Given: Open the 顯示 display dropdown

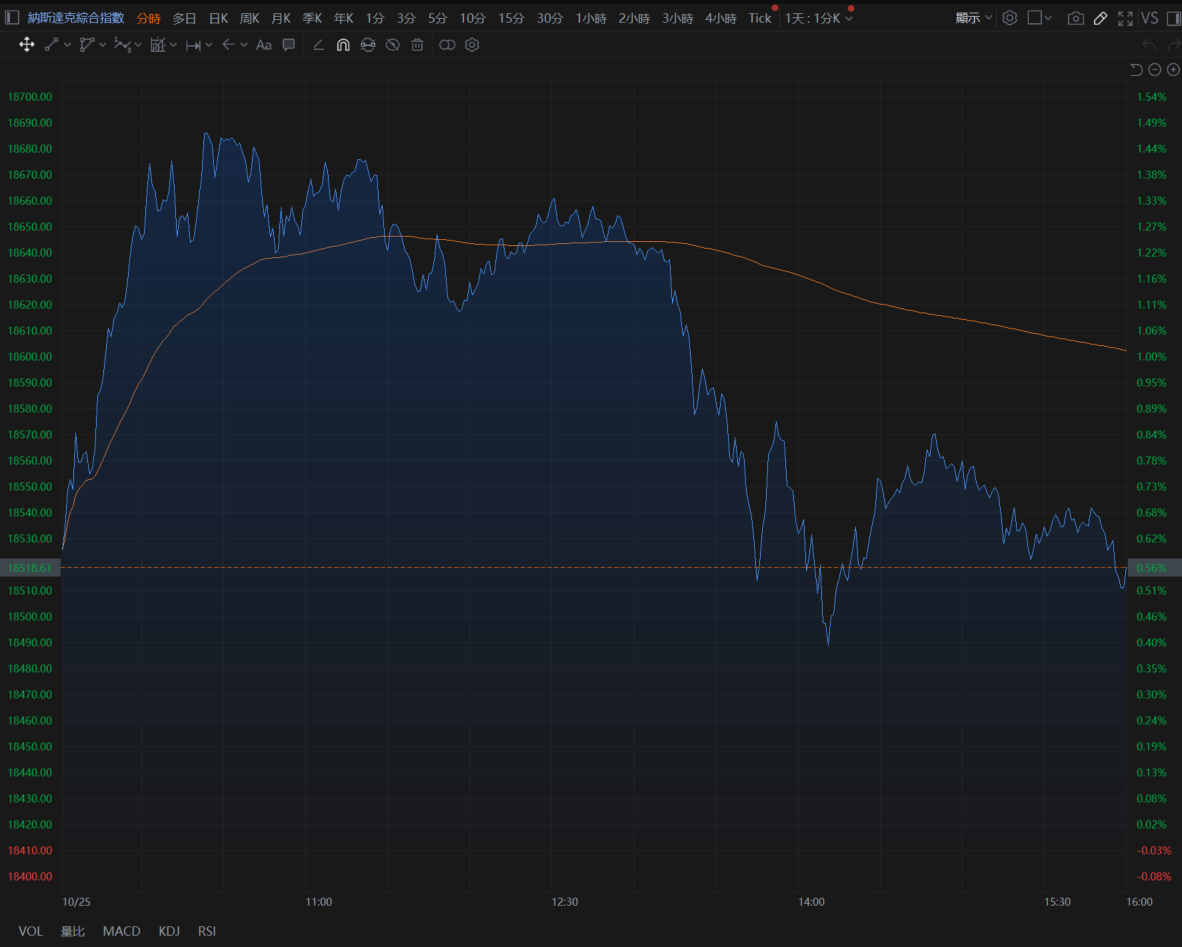Looking at the screenshot, I should tap(974, 17).
